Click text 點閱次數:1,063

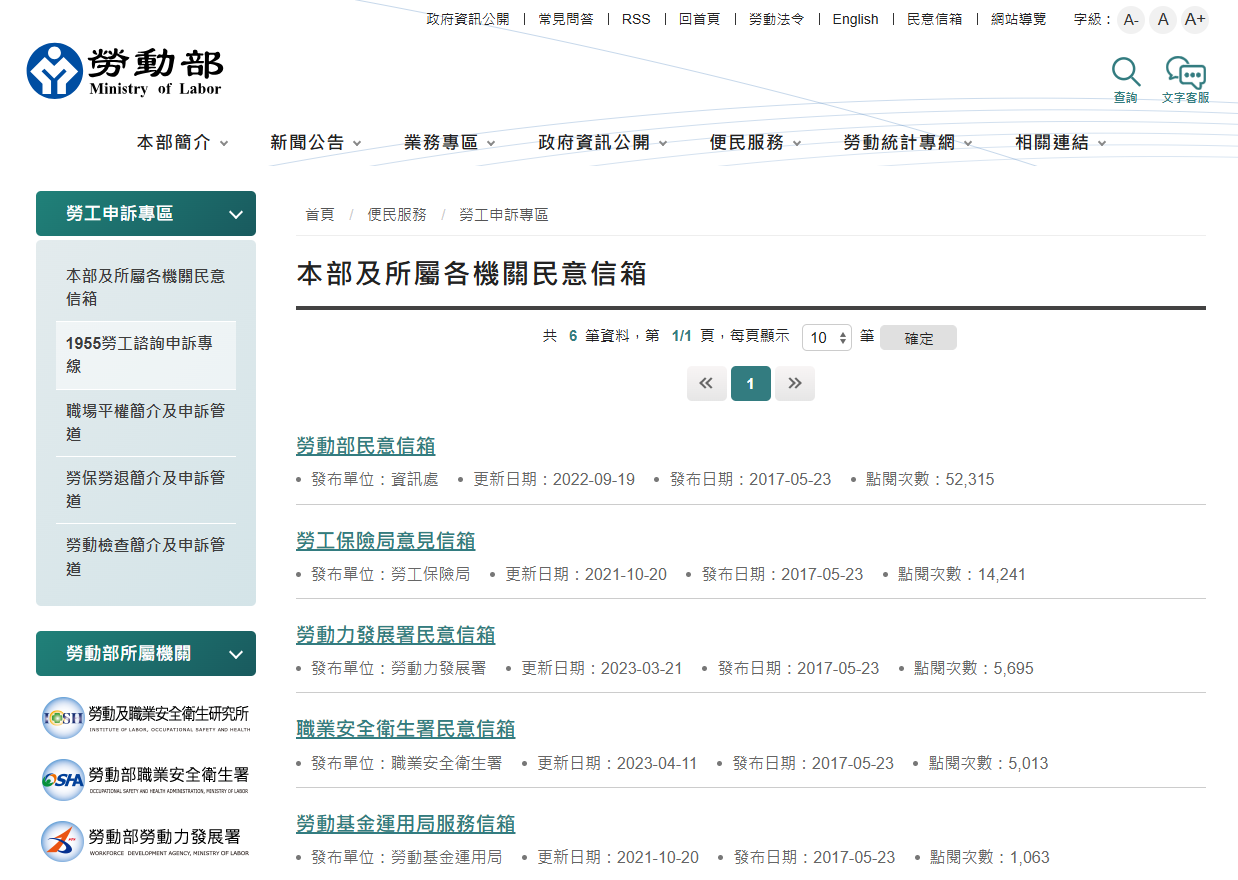point(990,858)
